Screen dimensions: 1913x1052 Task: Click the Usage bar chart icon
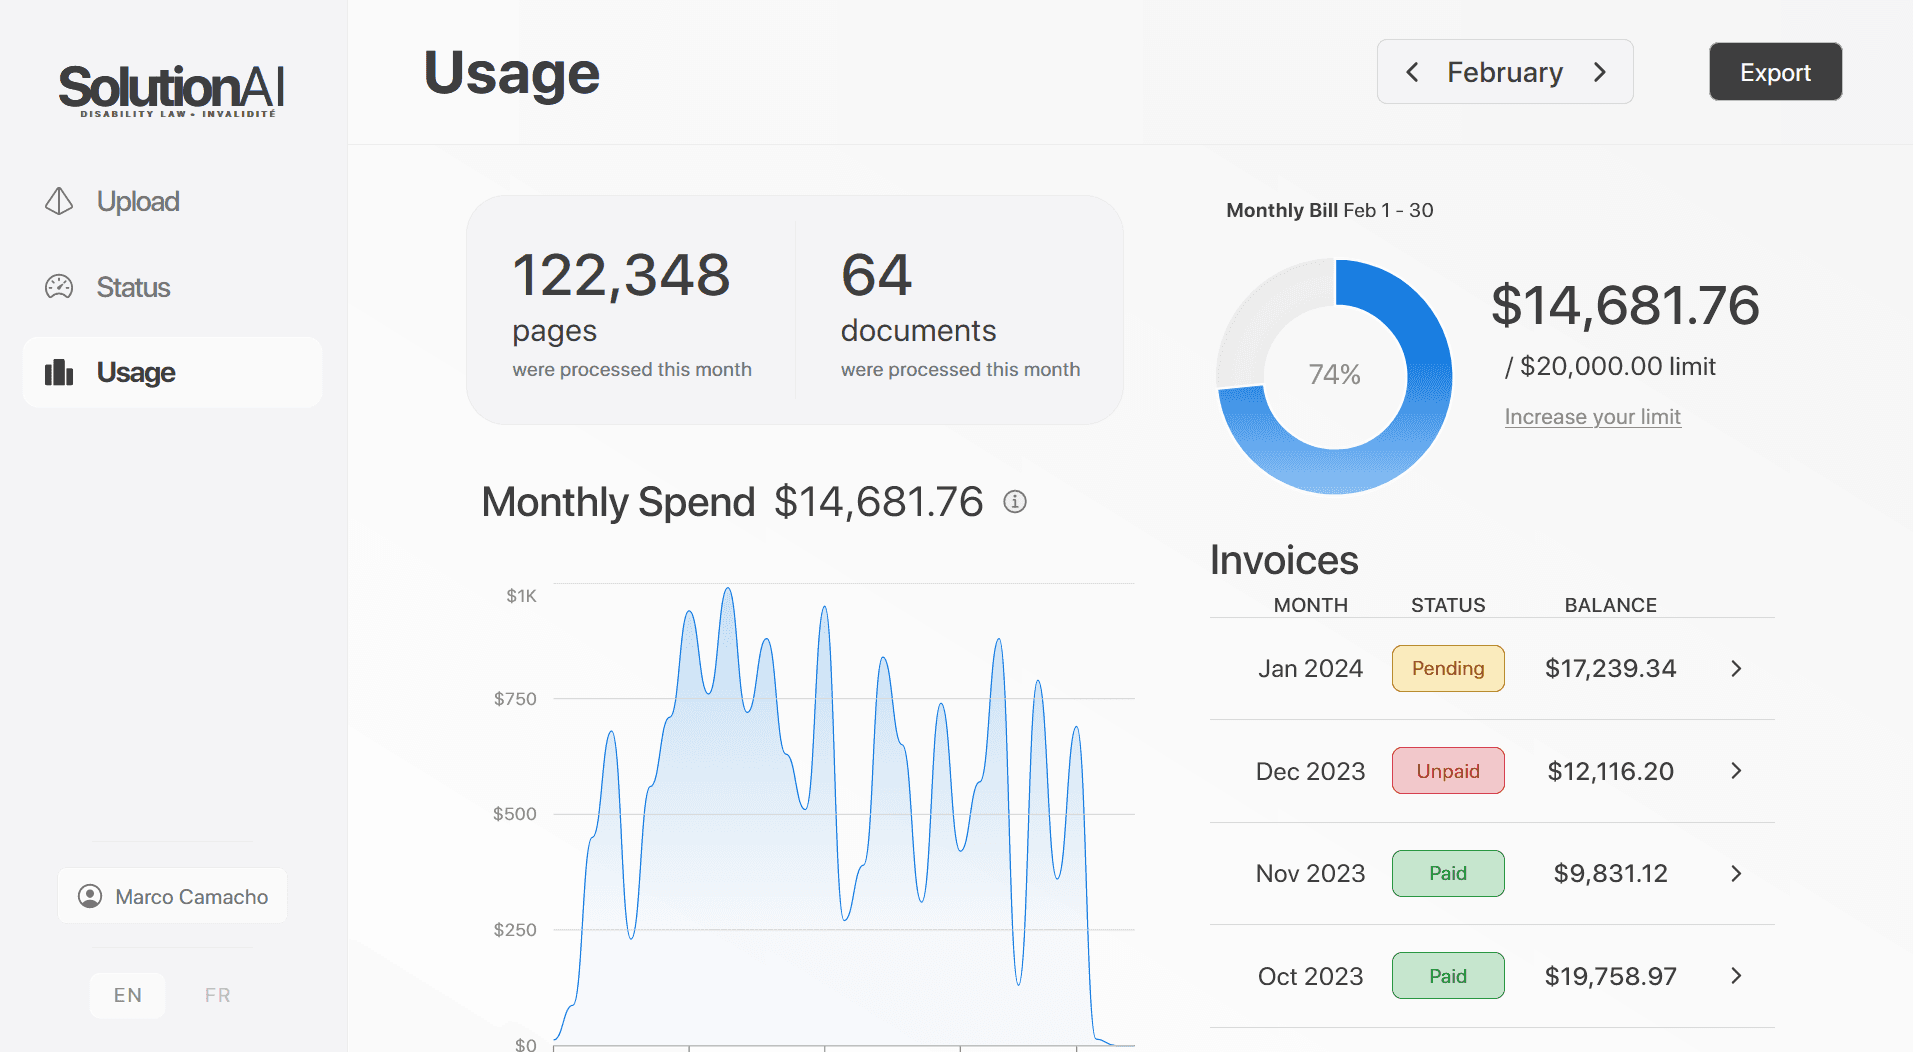pos(59,372)
